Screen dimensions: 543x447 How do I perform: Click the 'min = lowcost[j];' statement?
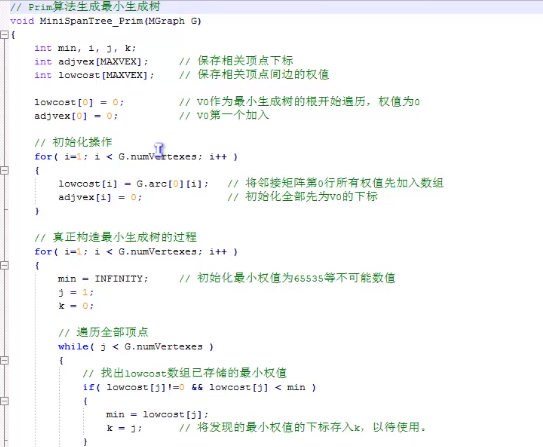click(157, 414)
